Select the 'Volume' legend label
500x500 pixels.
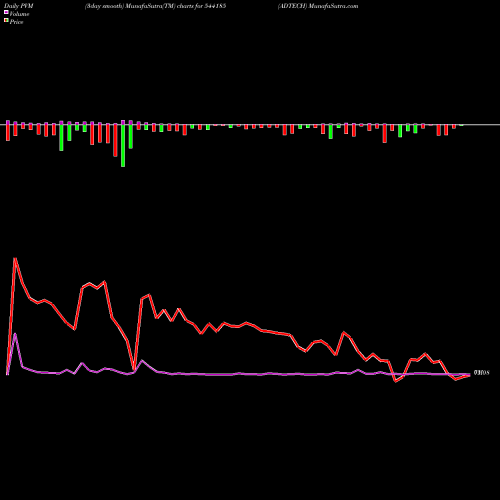pos(19,14)
